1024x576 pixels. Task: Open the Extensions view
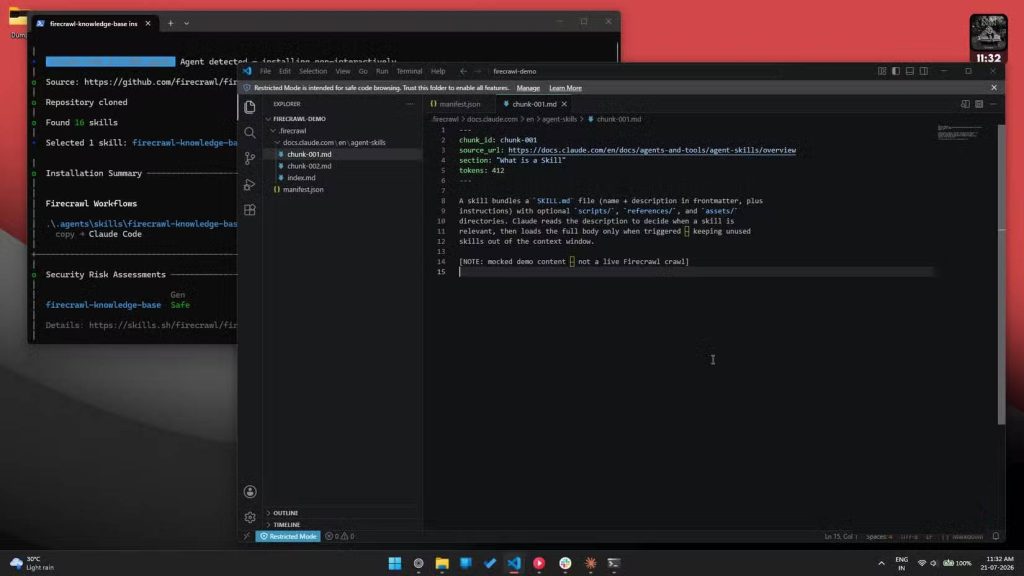click(250, 210)
